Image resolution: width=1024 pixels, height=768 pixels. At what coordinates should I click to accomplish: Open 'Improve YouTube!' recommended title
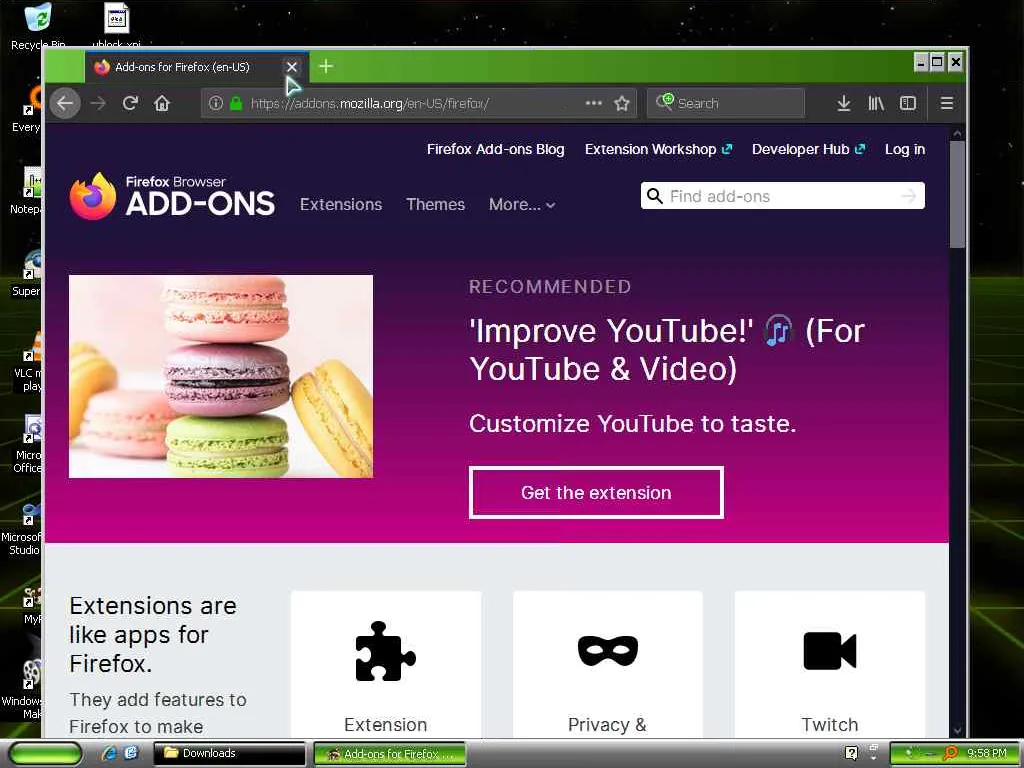pos(667,349)
